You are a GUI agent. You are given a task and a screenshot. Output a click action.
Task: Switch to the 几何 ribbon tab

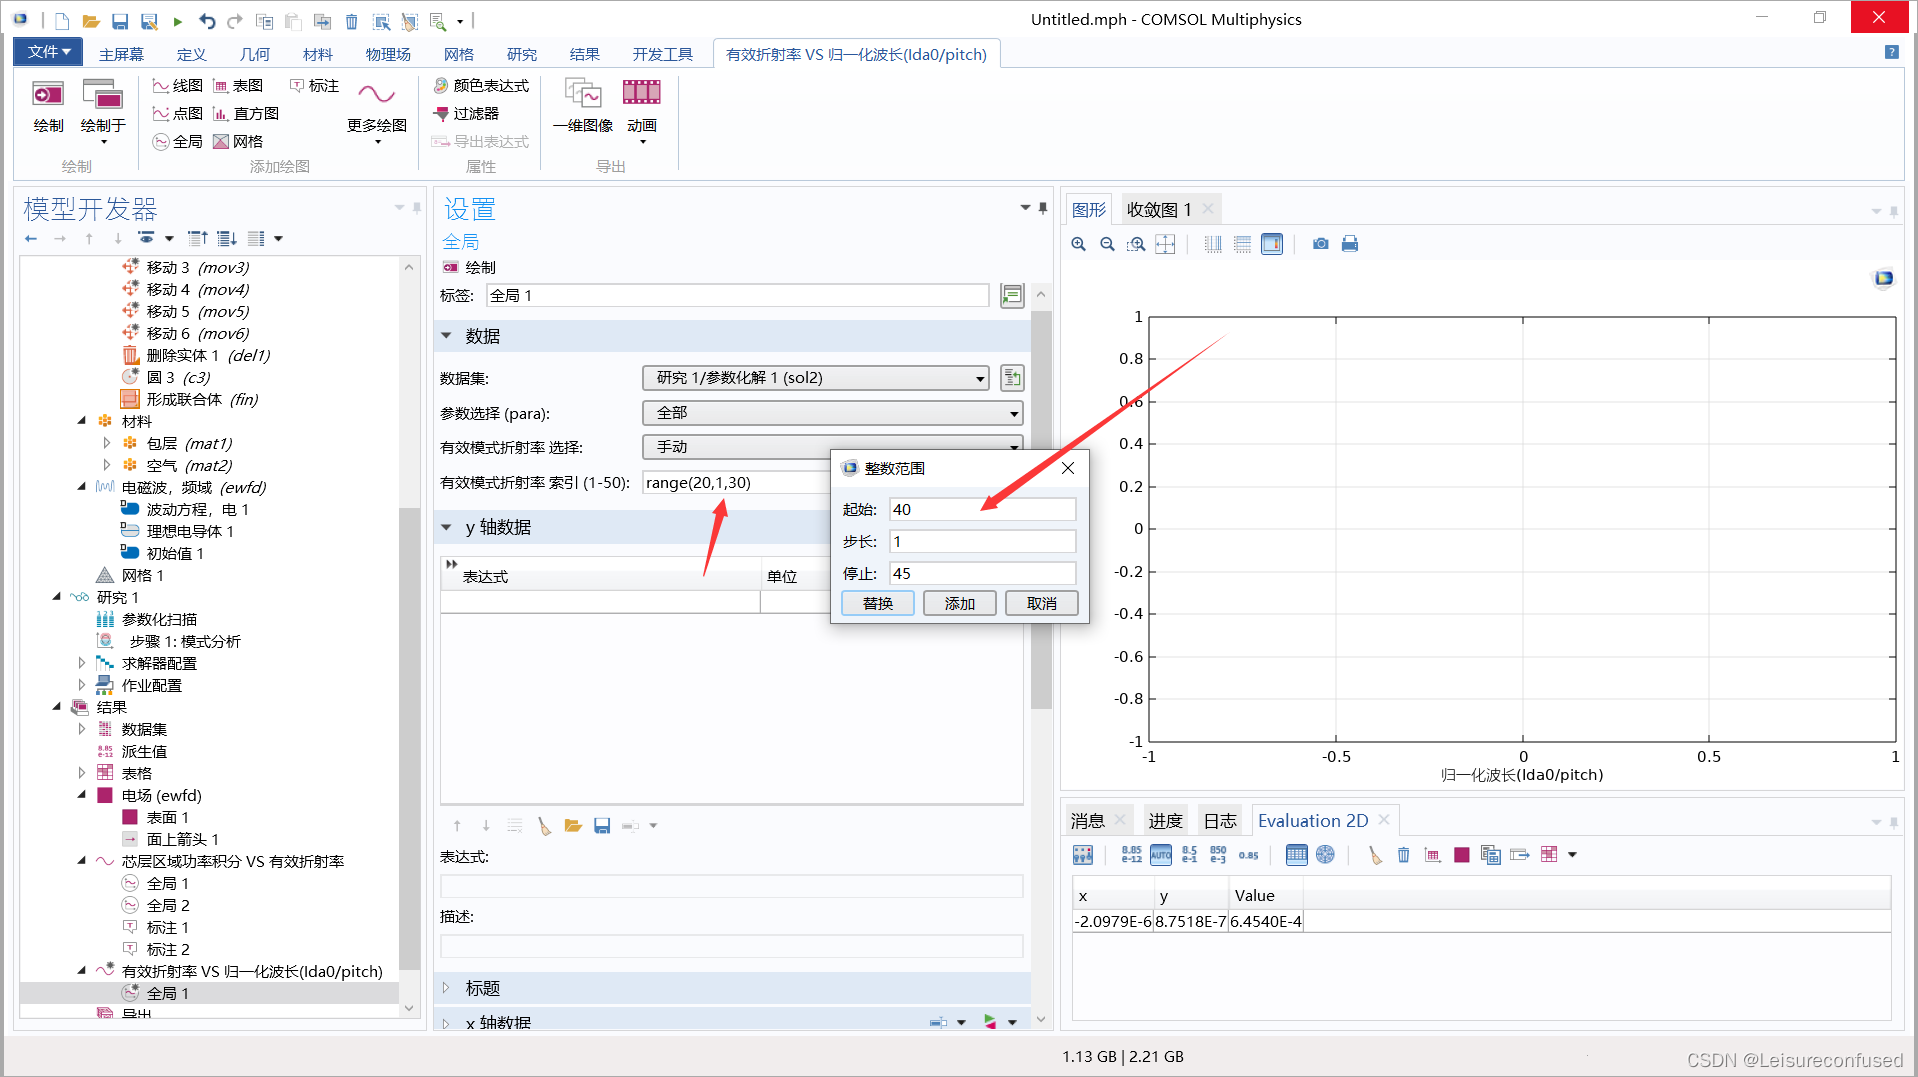[x=255, y=54]
